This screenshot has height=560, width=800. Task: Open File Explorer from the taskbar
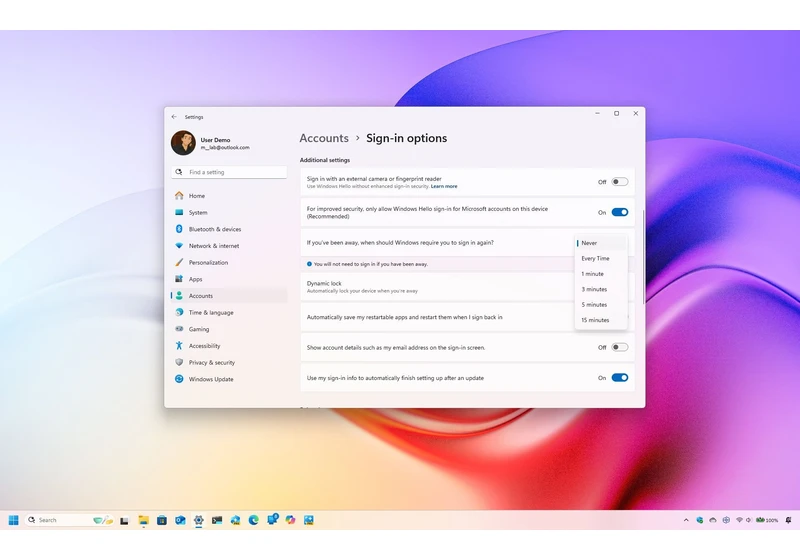click(x=143, y=520)
